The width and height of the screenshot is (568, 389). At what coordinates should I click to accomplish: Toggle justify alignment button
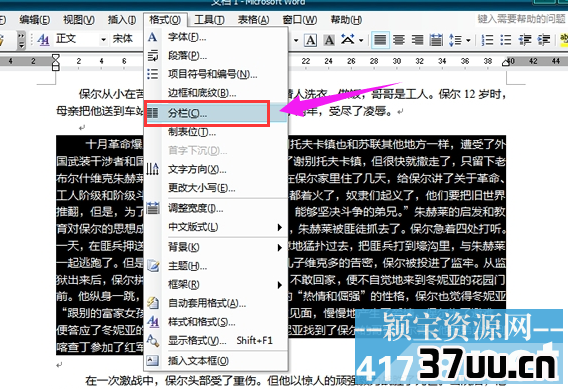pyautogui.click(x=380, y=40)
